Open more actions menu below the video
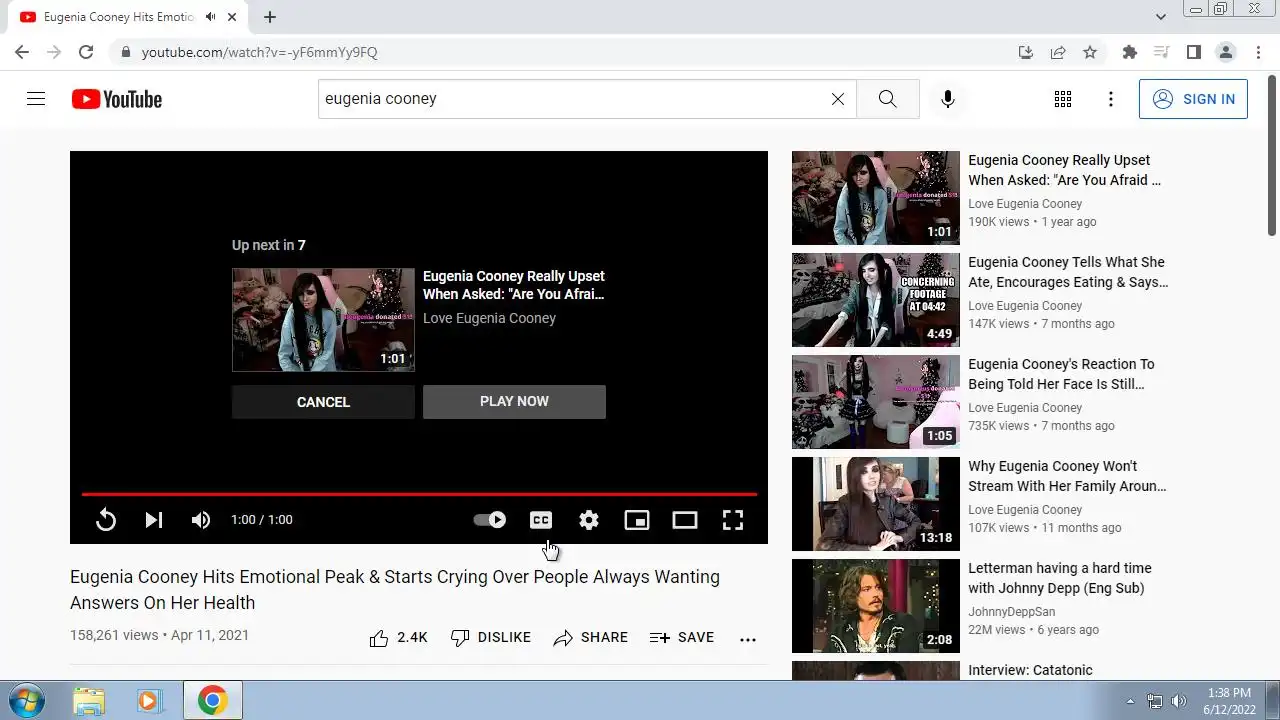The image size is (1280, 720). 748,639
